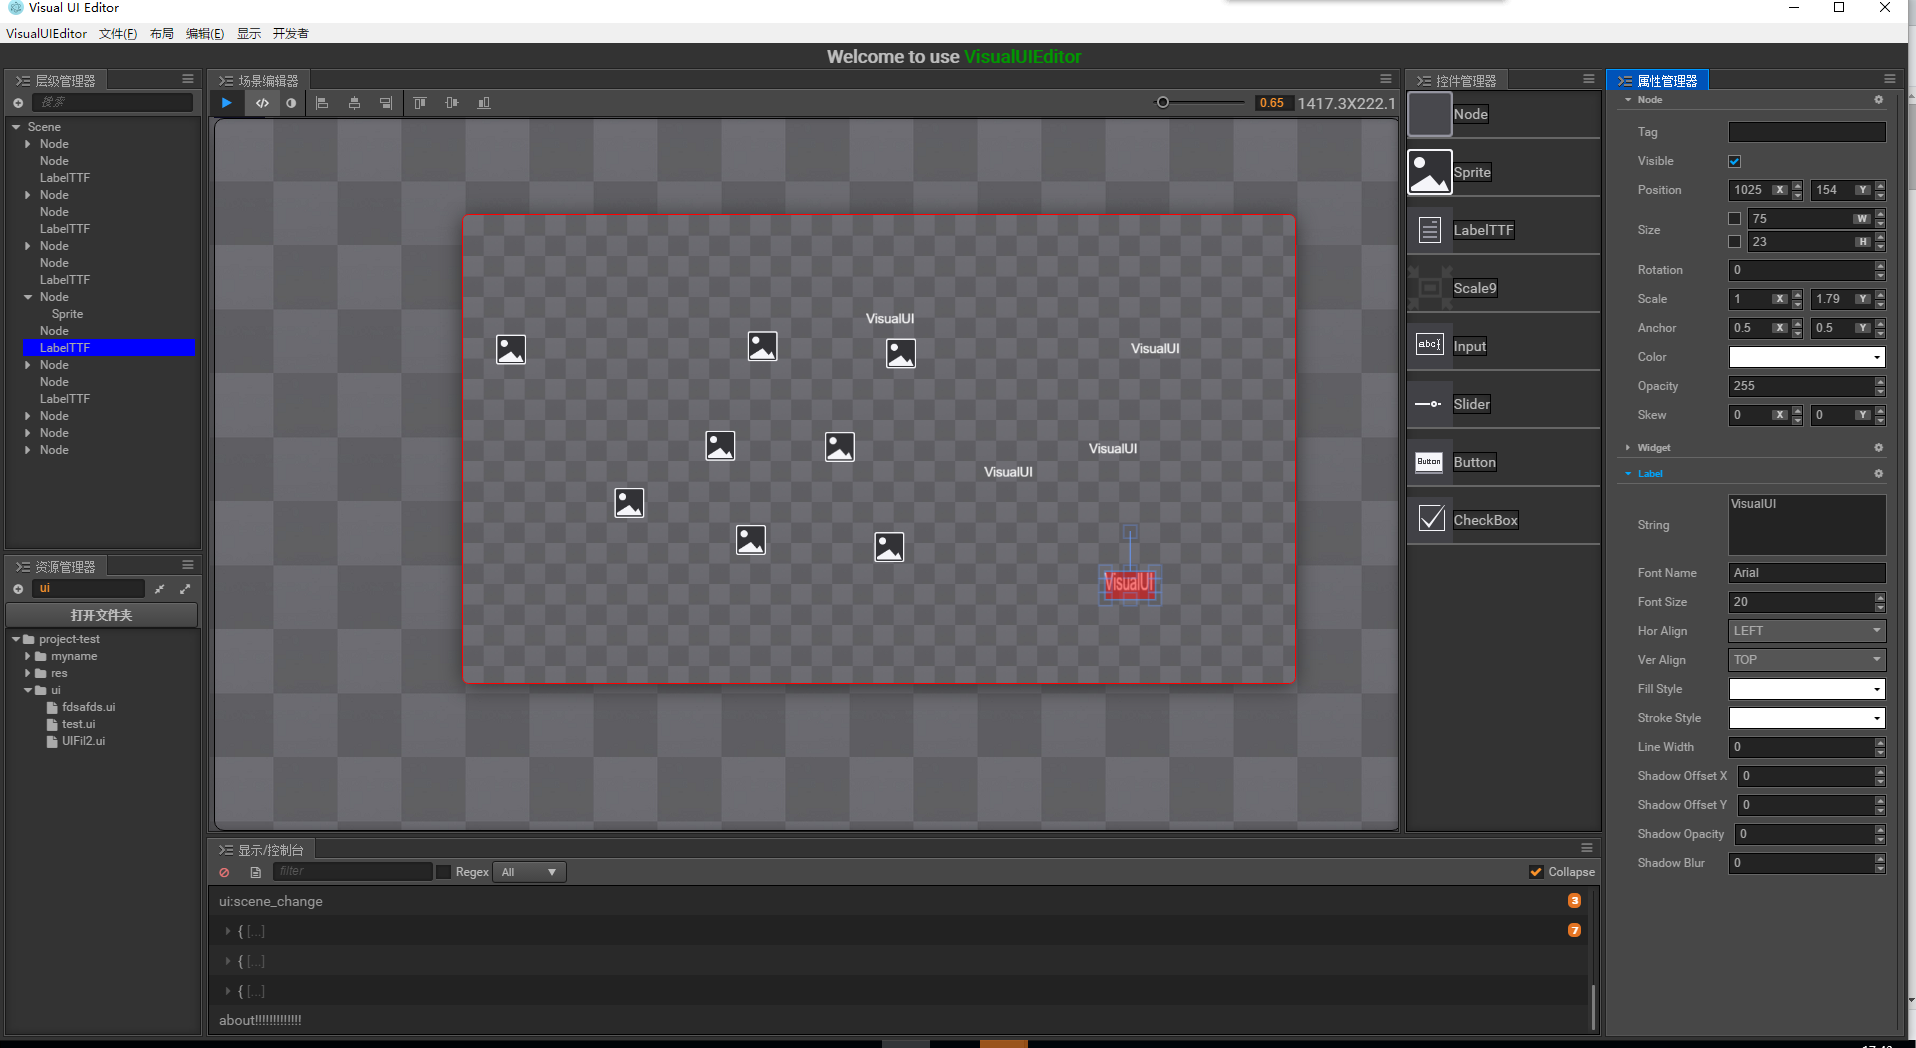Expand the myname folder
This screenshot has width=1916, height=1048.
click(x=28, y=656)
